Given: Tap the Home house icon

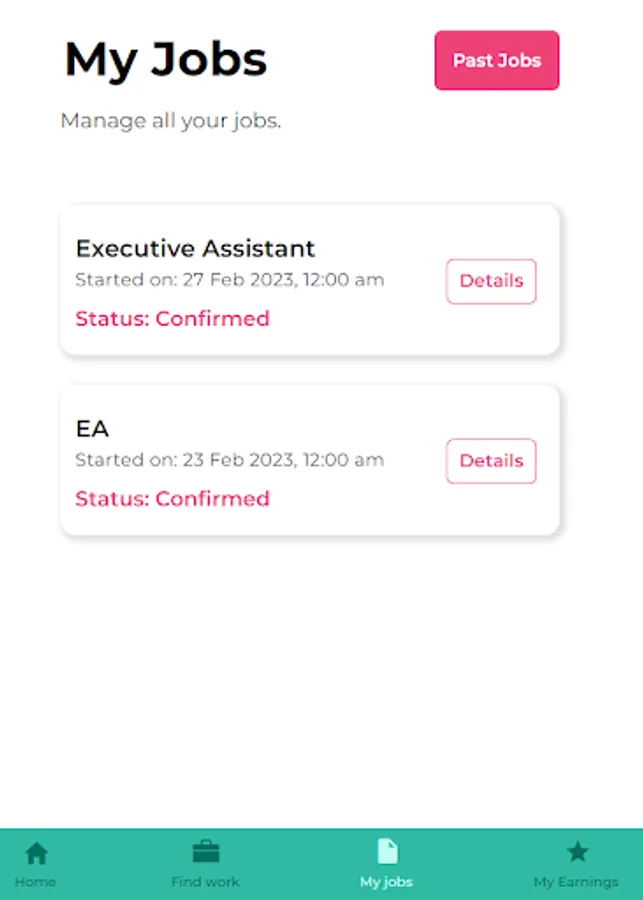Looking at the screenshot, I should click(36, 853).
